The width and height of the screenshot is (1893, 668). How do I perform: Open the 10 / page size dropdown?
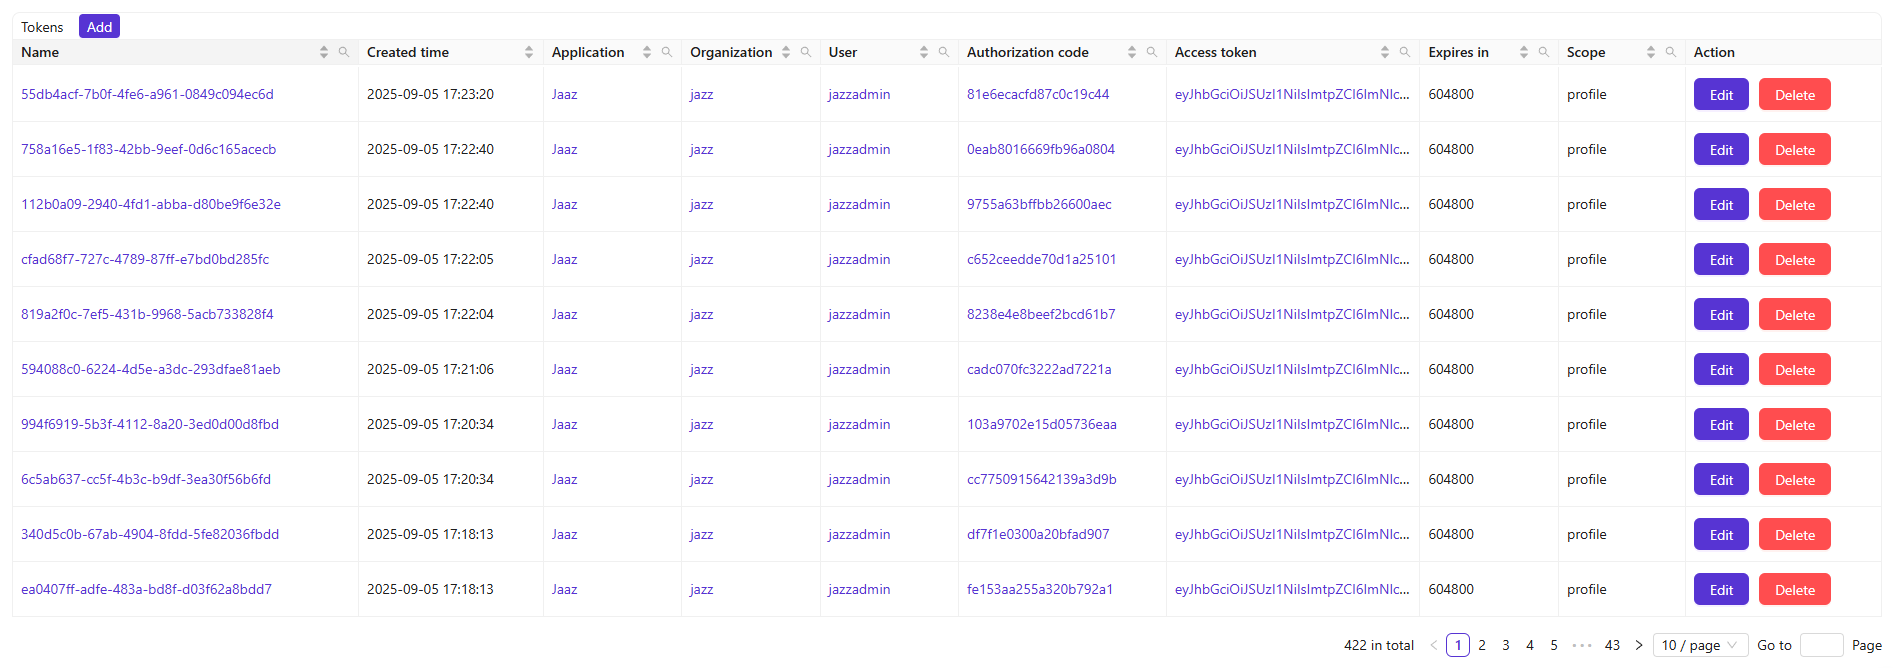[1700, 645]
